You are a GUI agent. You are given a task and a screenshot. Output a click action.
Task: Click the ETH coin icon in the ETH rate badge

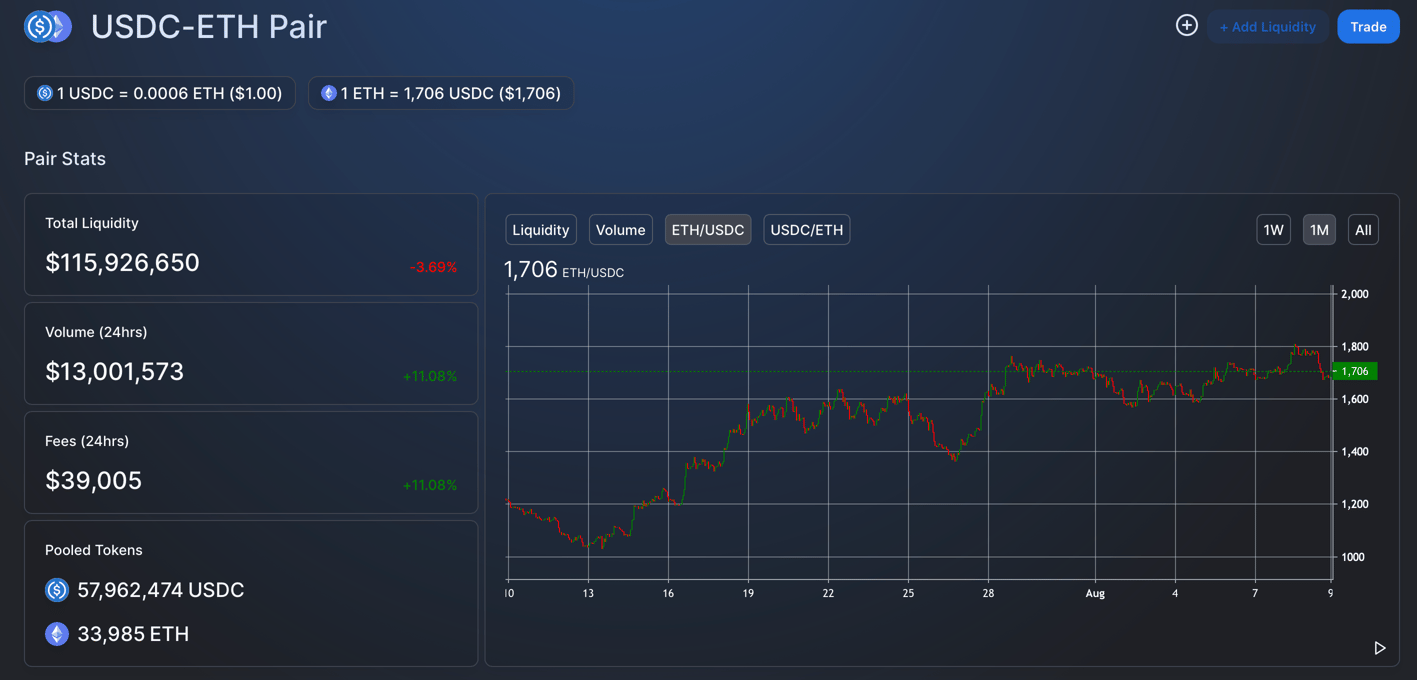tap(327, 93)
